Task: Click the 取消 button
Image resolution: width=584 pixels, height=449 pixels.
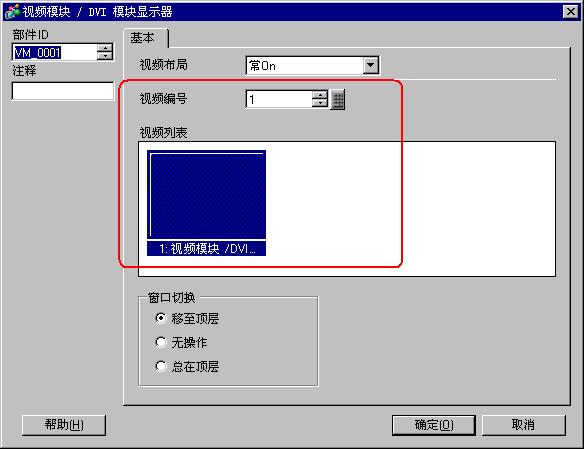Action: (x=523, y=425)
